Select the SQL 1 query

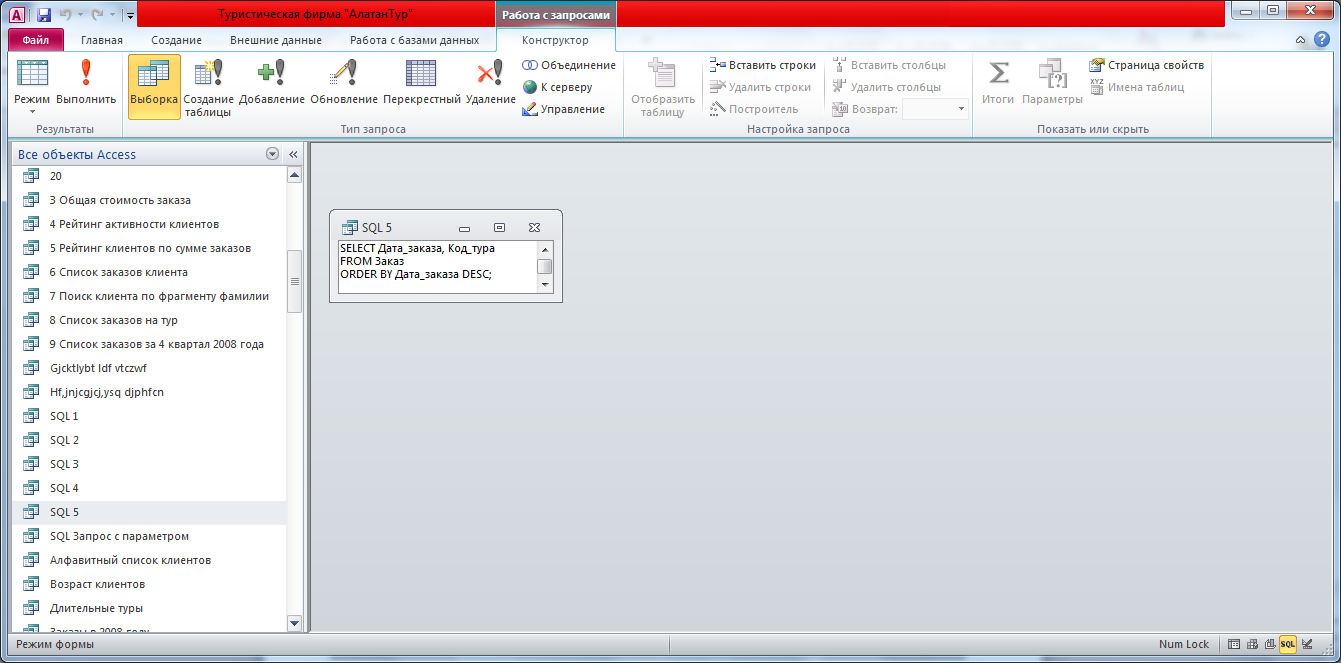pos(150,416)
